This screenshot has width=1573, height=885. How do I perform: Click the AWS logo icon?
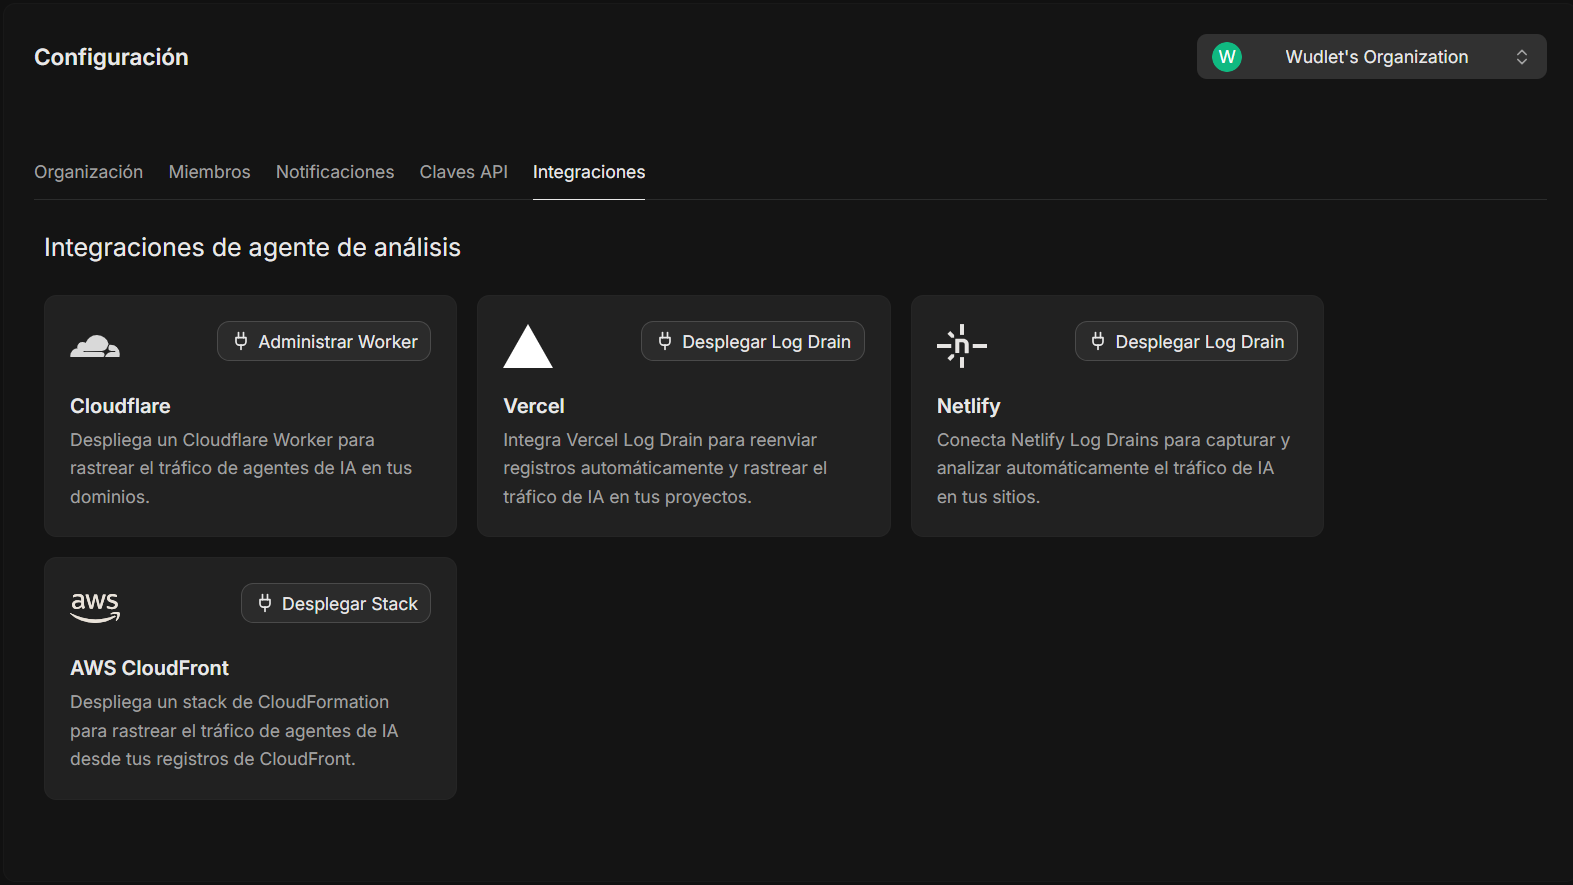95,607
